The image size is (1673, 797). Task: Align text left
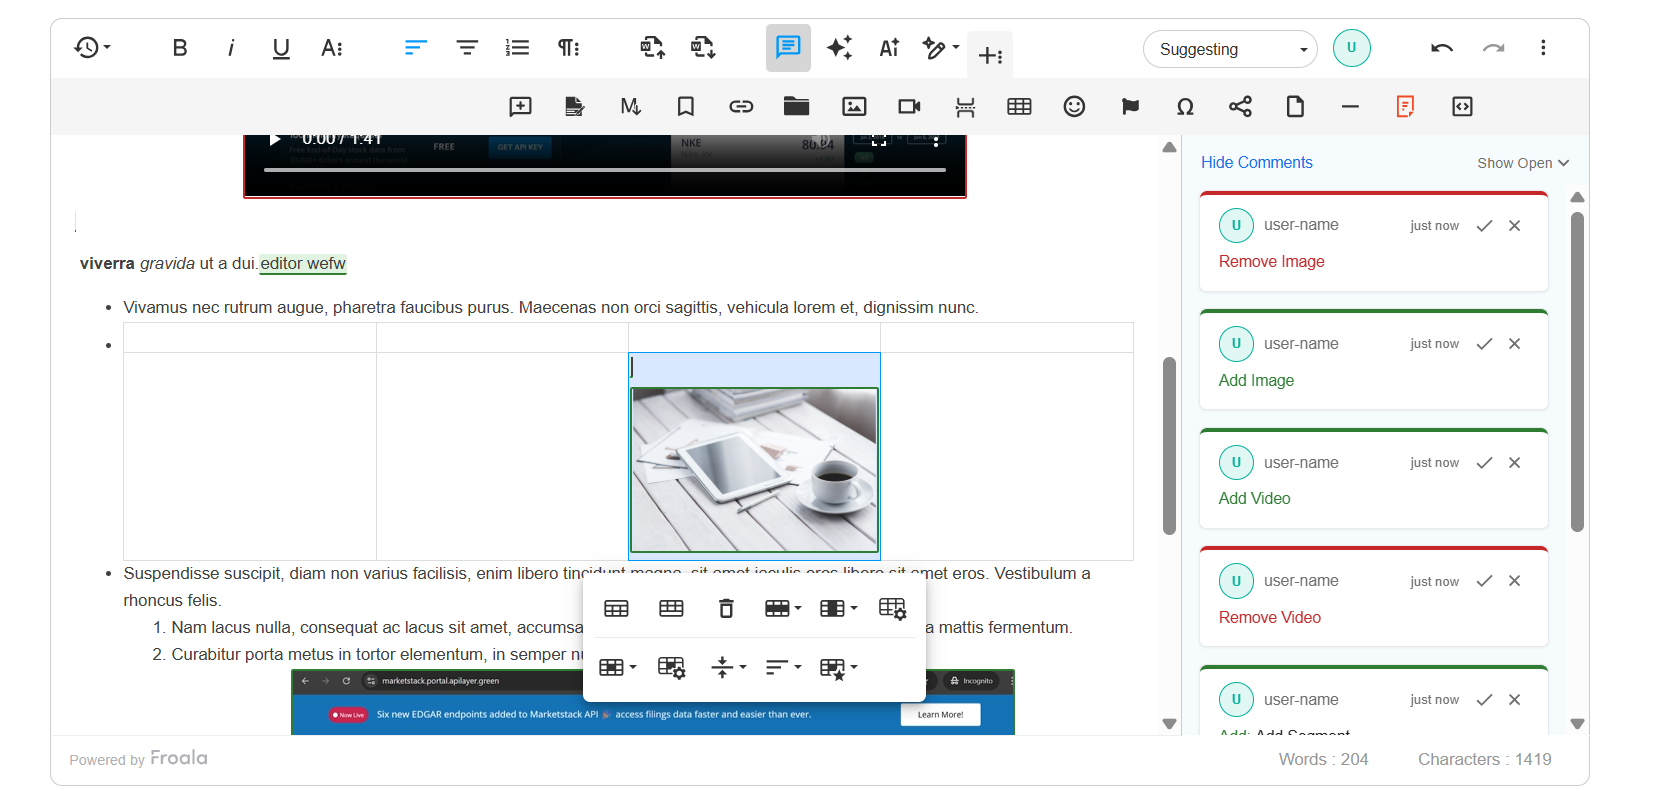tap(416, 48)
